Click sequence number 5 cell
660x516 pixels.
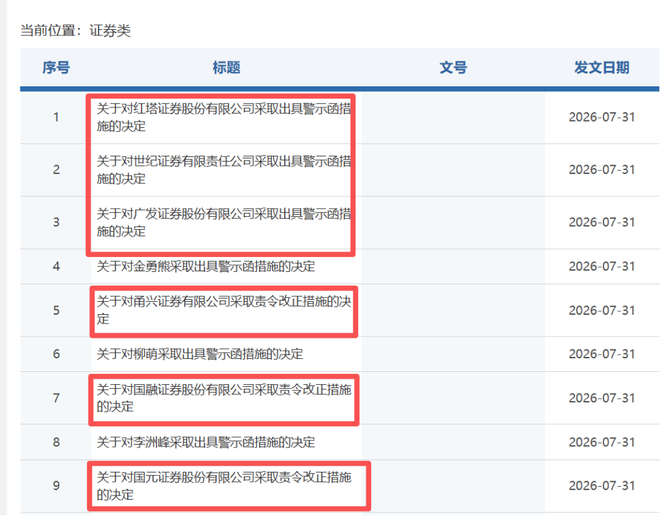pyautogui.click(x=56, y=311)
